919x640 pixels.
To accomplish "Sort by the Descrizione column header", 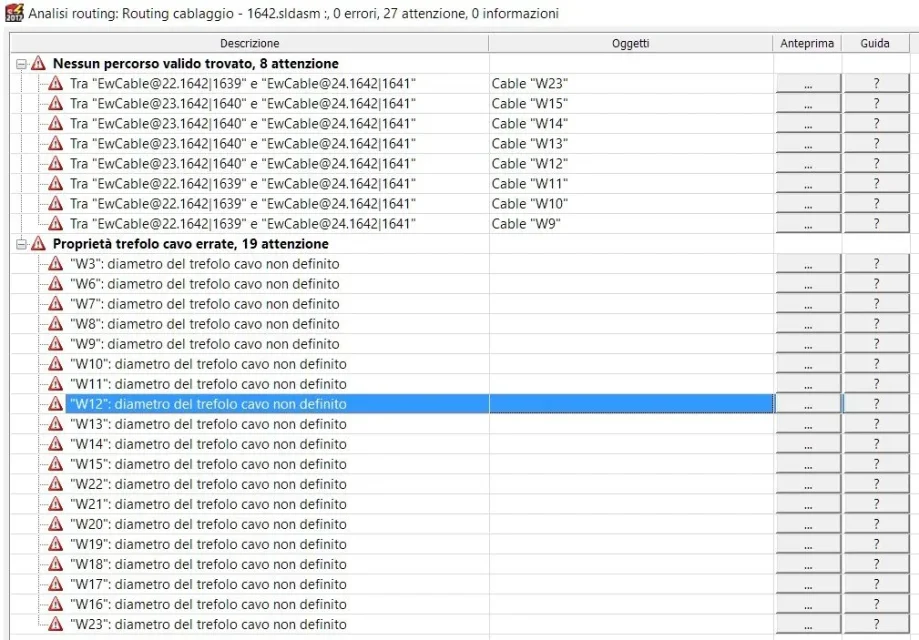I will 250,43.
